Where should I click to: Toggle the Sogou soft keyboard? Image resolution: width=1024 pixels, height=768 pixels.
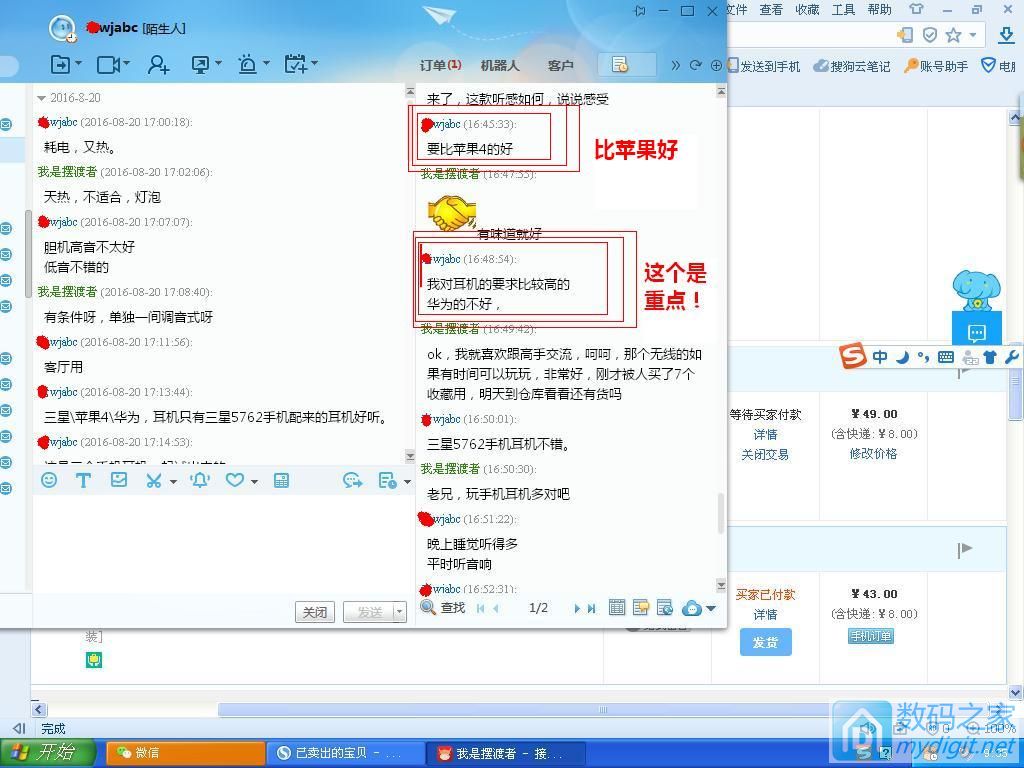[946, 357]
